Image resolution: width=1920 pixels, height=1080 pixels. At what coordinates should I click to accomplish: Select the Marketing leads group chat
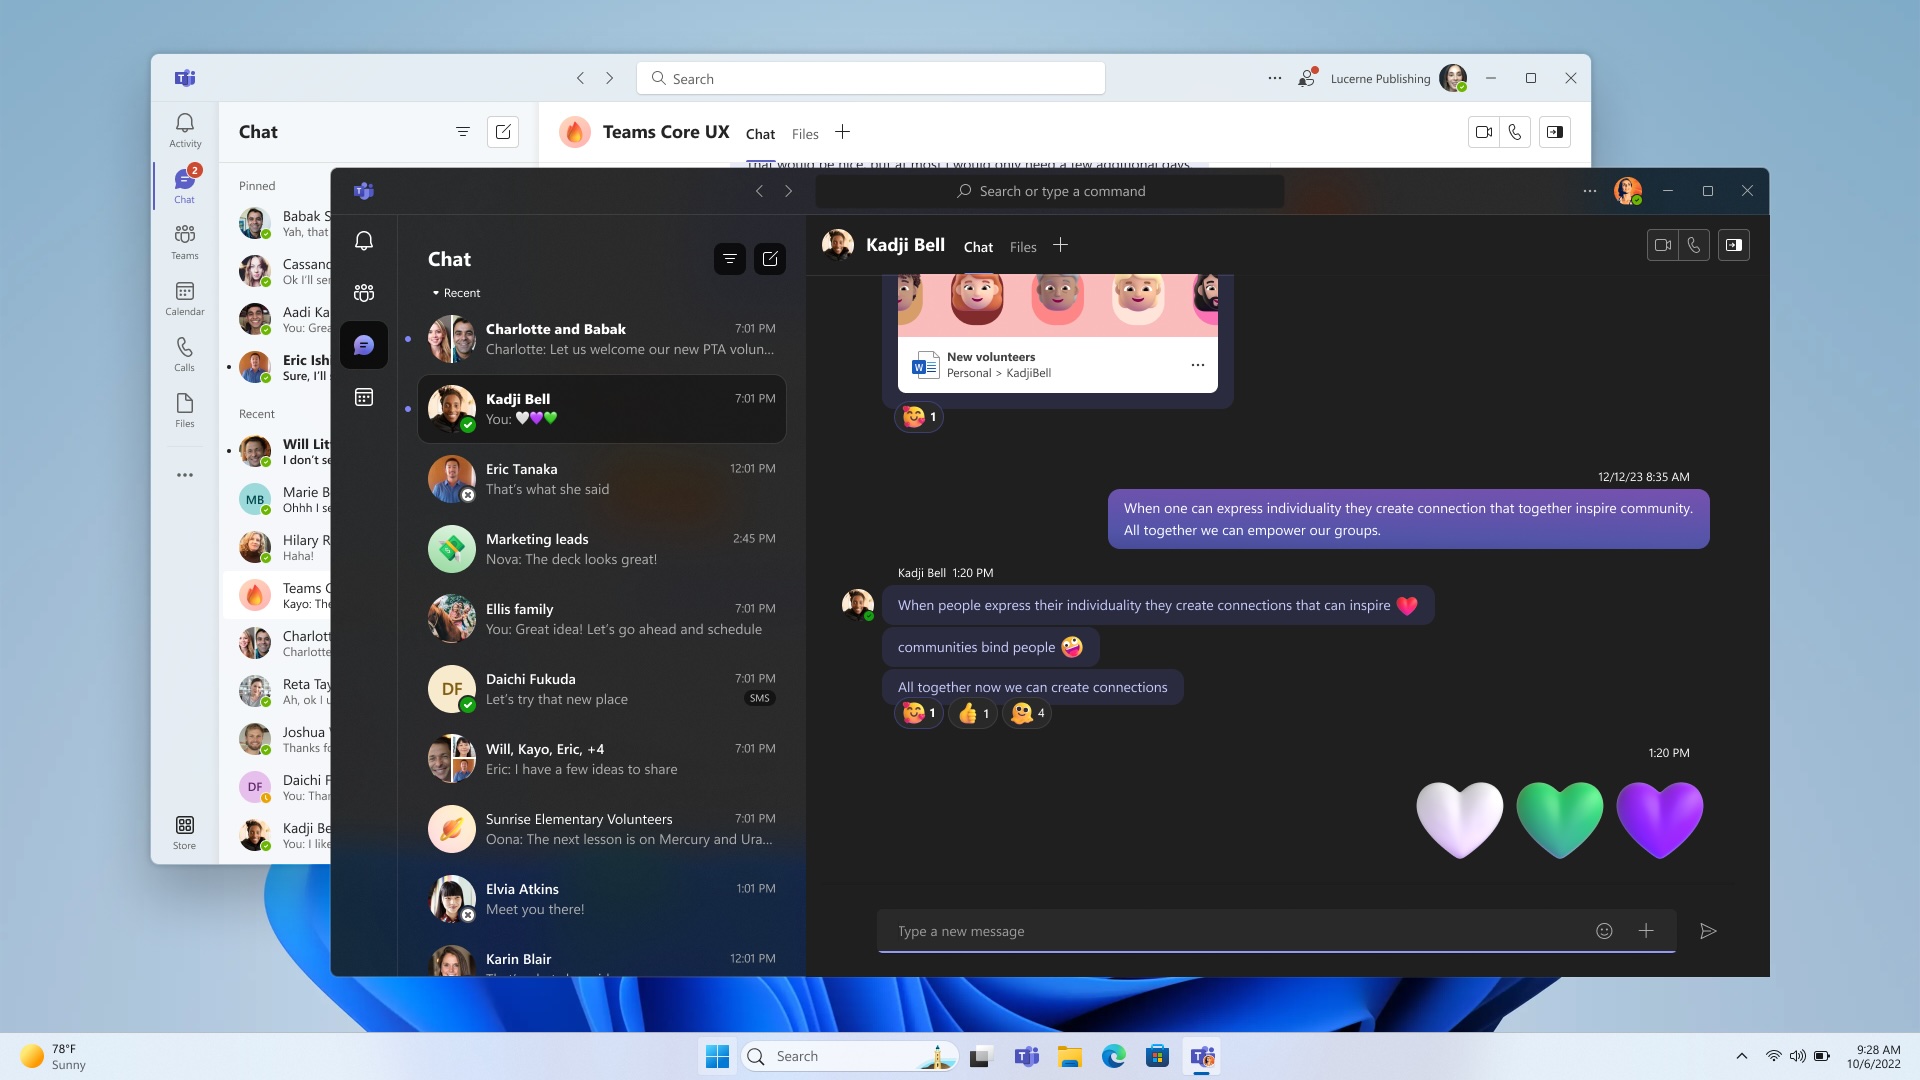coord(600,547)
